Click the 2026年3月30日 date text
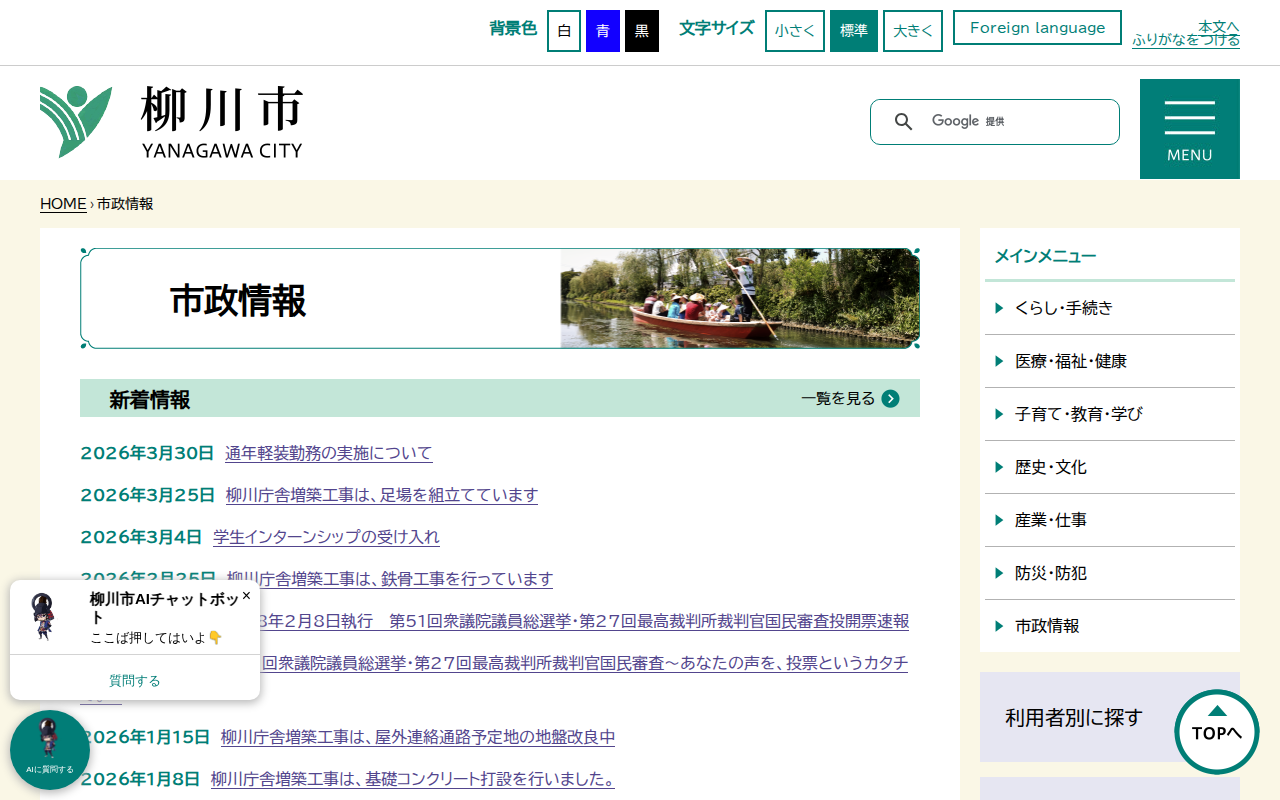This screenshot has height=800, width=1280. coord(147,453)
